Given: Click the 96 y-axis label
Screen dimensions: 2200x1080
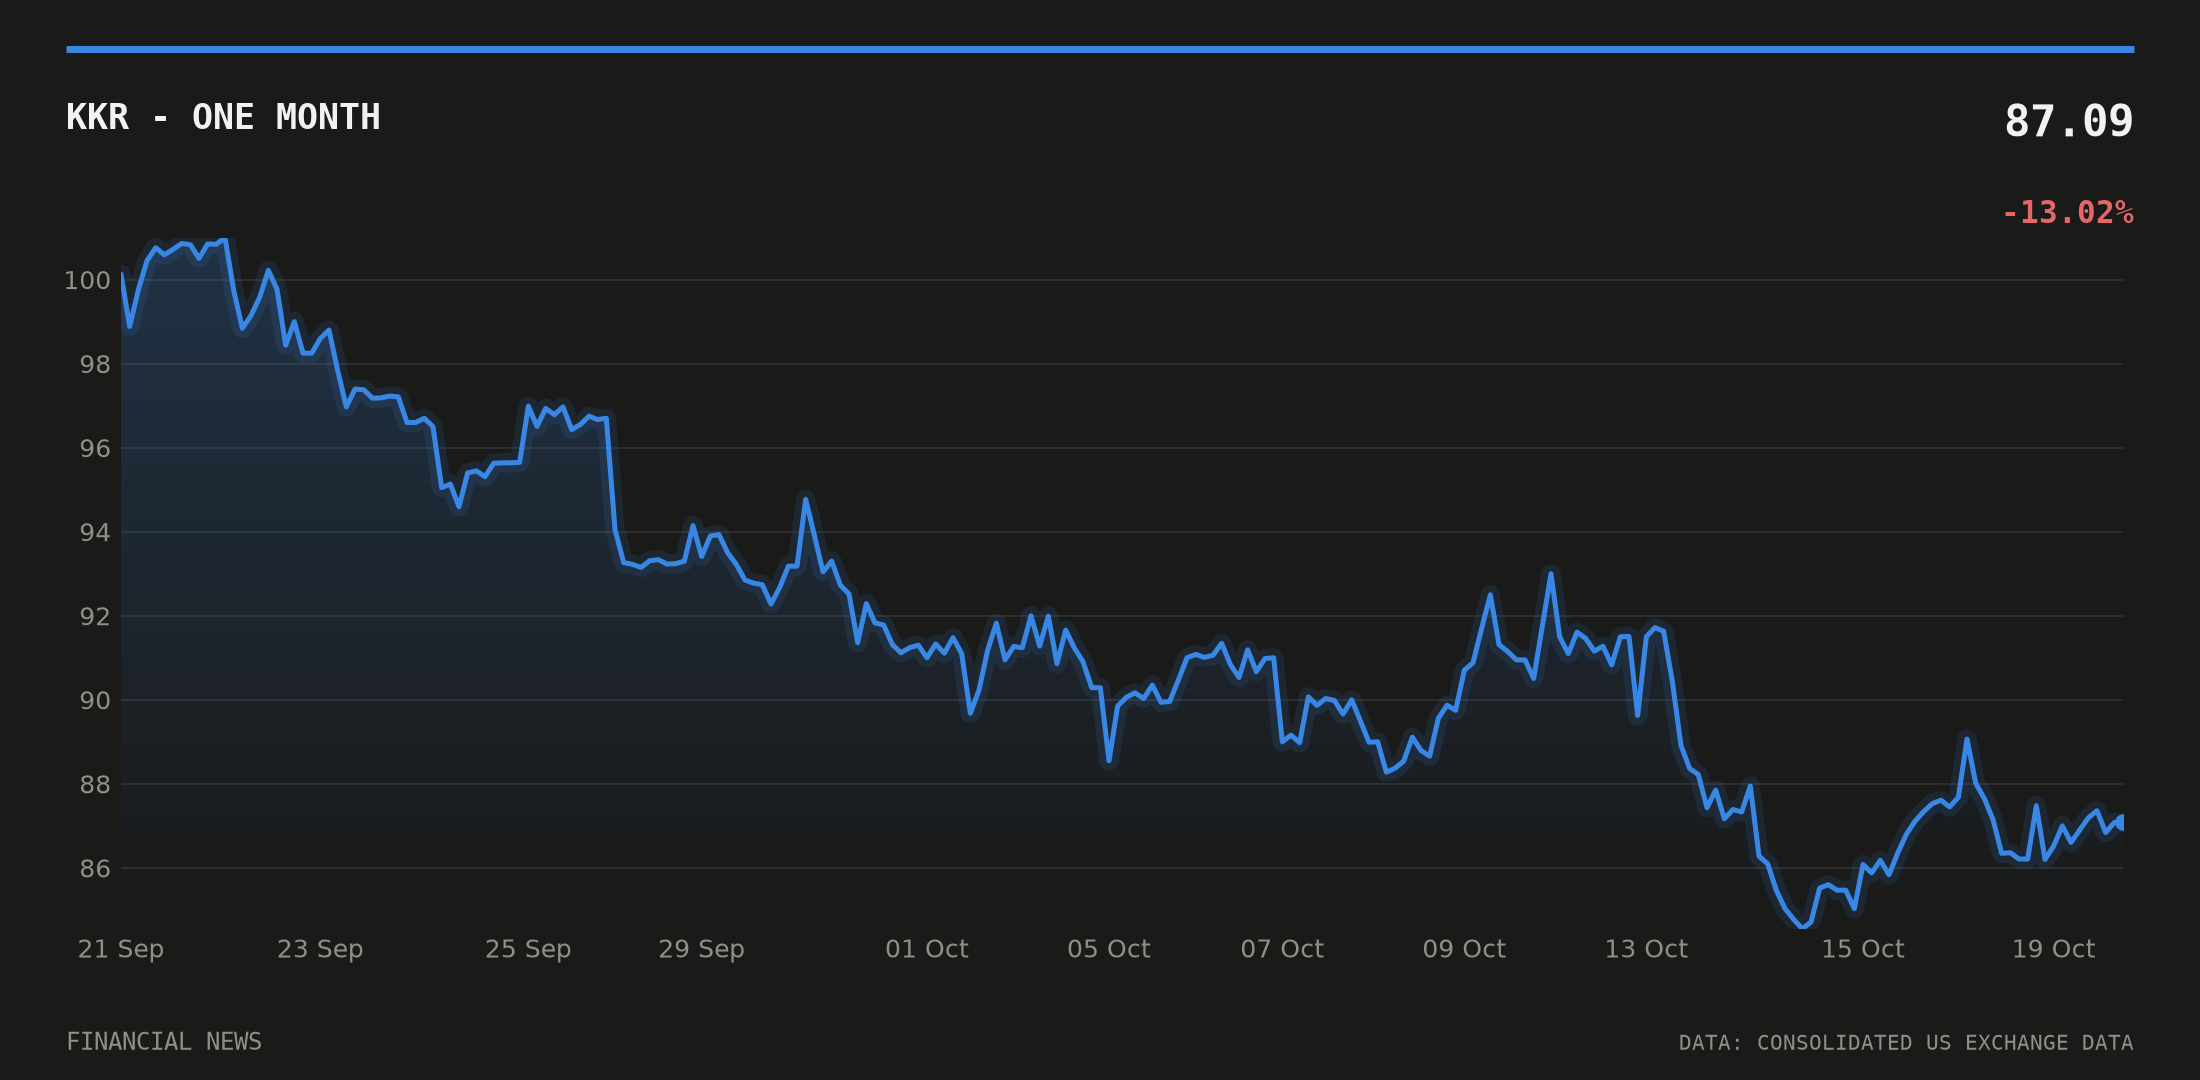Looking at the screenshot, I should pyautogui.click(x=96, y=448).
